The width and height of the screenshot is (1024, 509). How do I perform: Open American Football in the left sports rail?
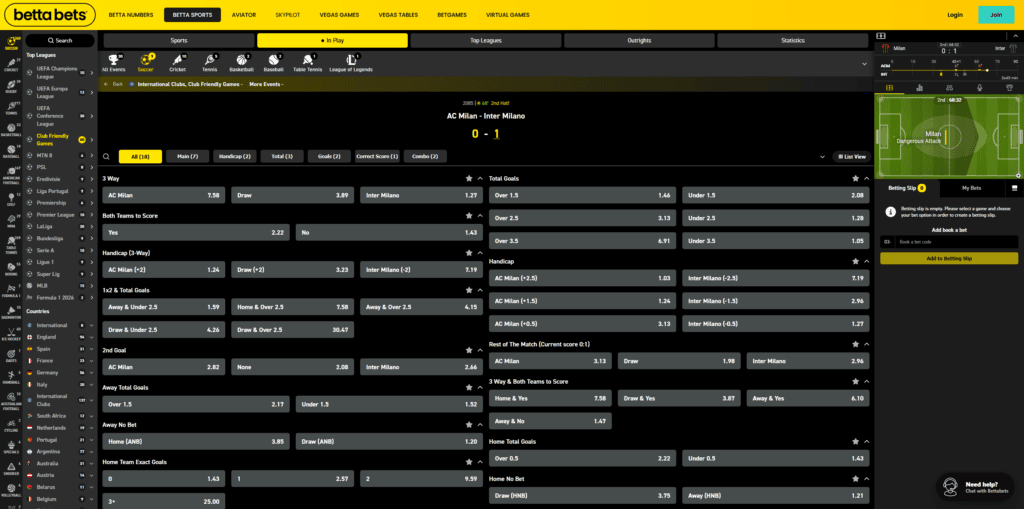(x=10, y=174)
